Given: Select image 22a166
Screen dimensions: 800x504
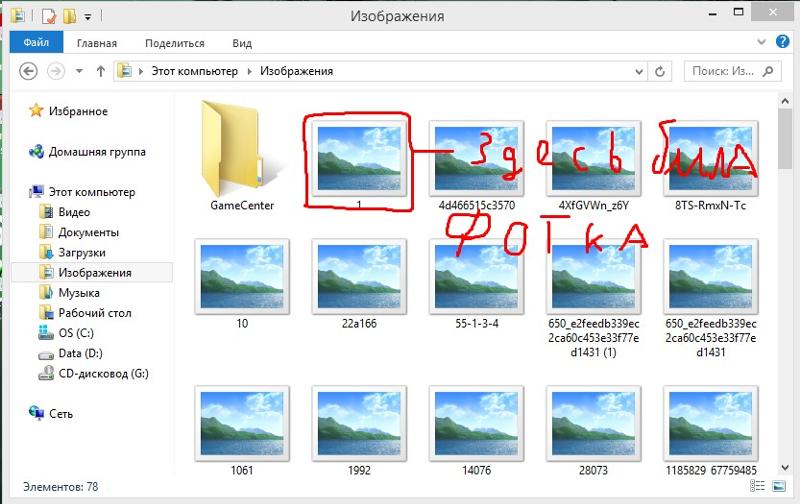Looking at the screenshot, I should [x=359, y=283].
